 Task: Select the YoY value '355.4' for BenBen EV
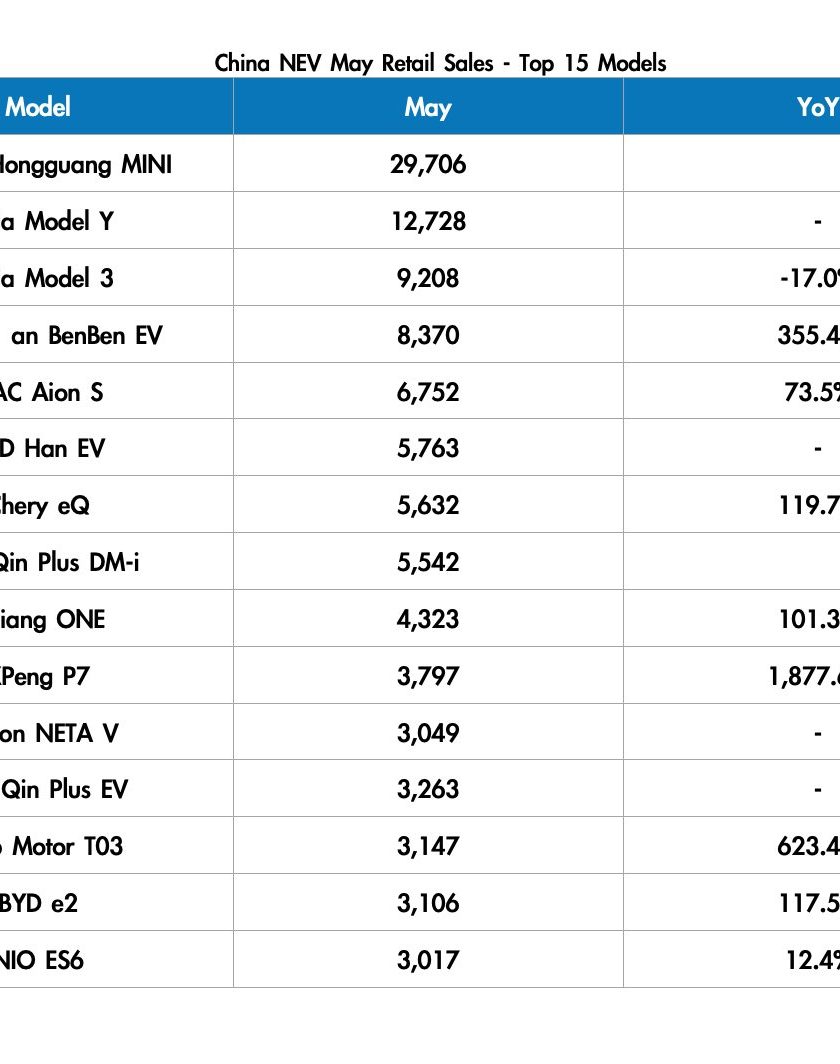809,335
